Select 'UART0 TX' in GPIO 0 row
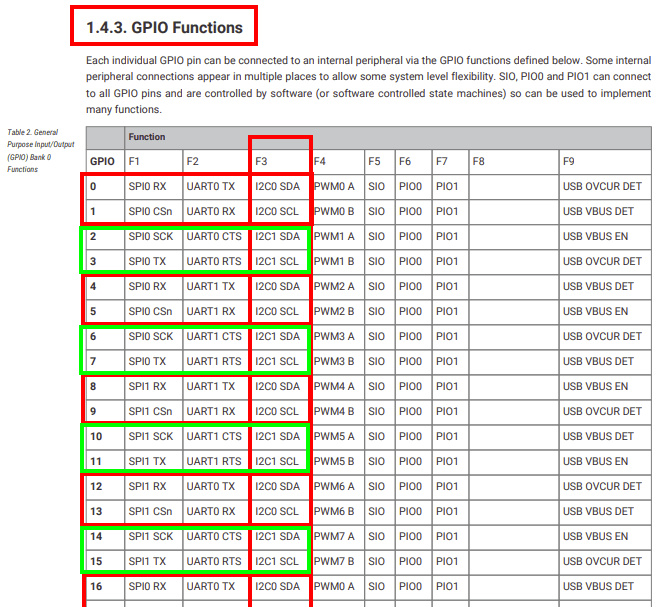Viewport: 660px width, 607px height. [211, 186]
